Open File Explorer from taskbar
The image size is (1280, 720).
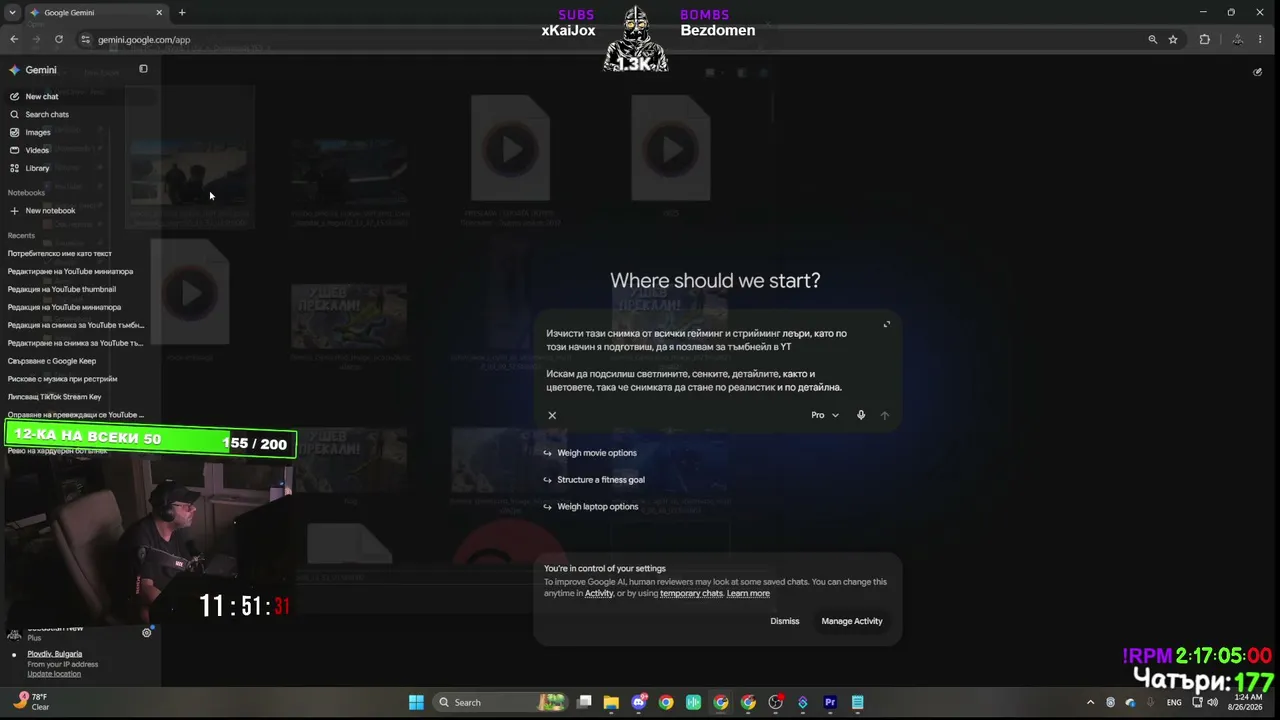pos(611,702)
